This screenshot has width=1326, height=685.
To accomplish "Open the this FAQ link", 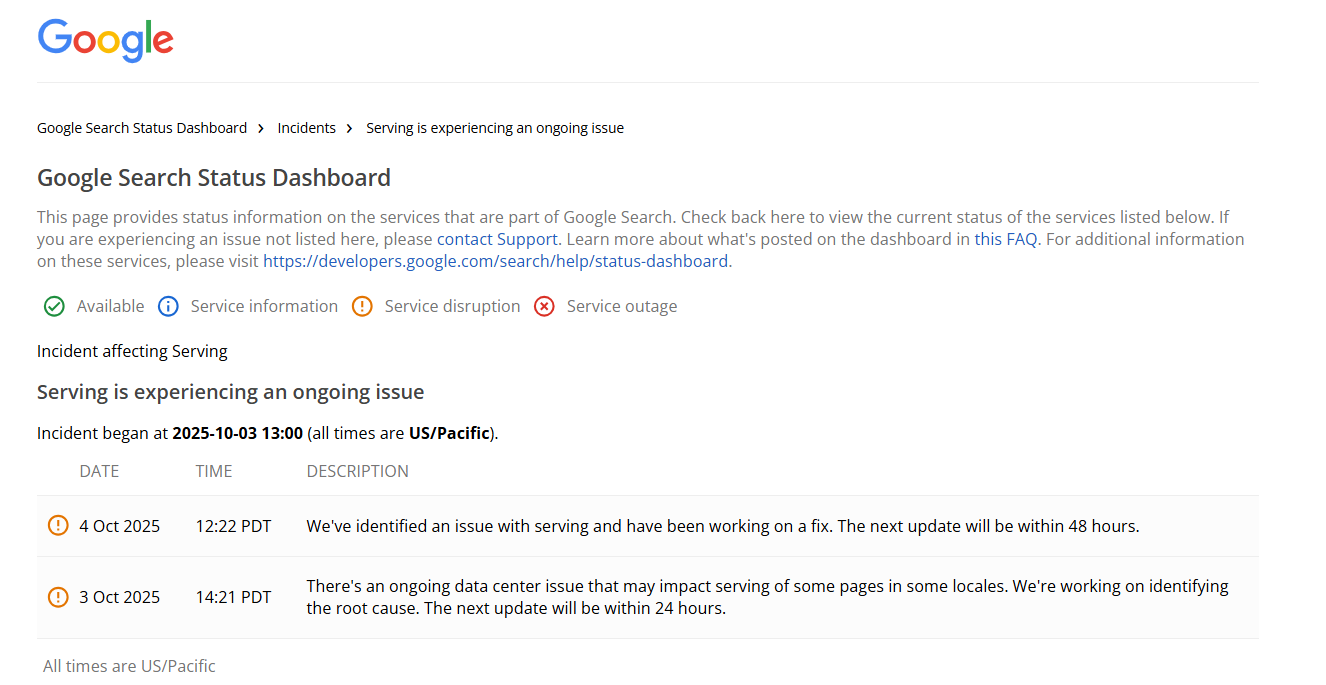I will (x=1005, y=239).
